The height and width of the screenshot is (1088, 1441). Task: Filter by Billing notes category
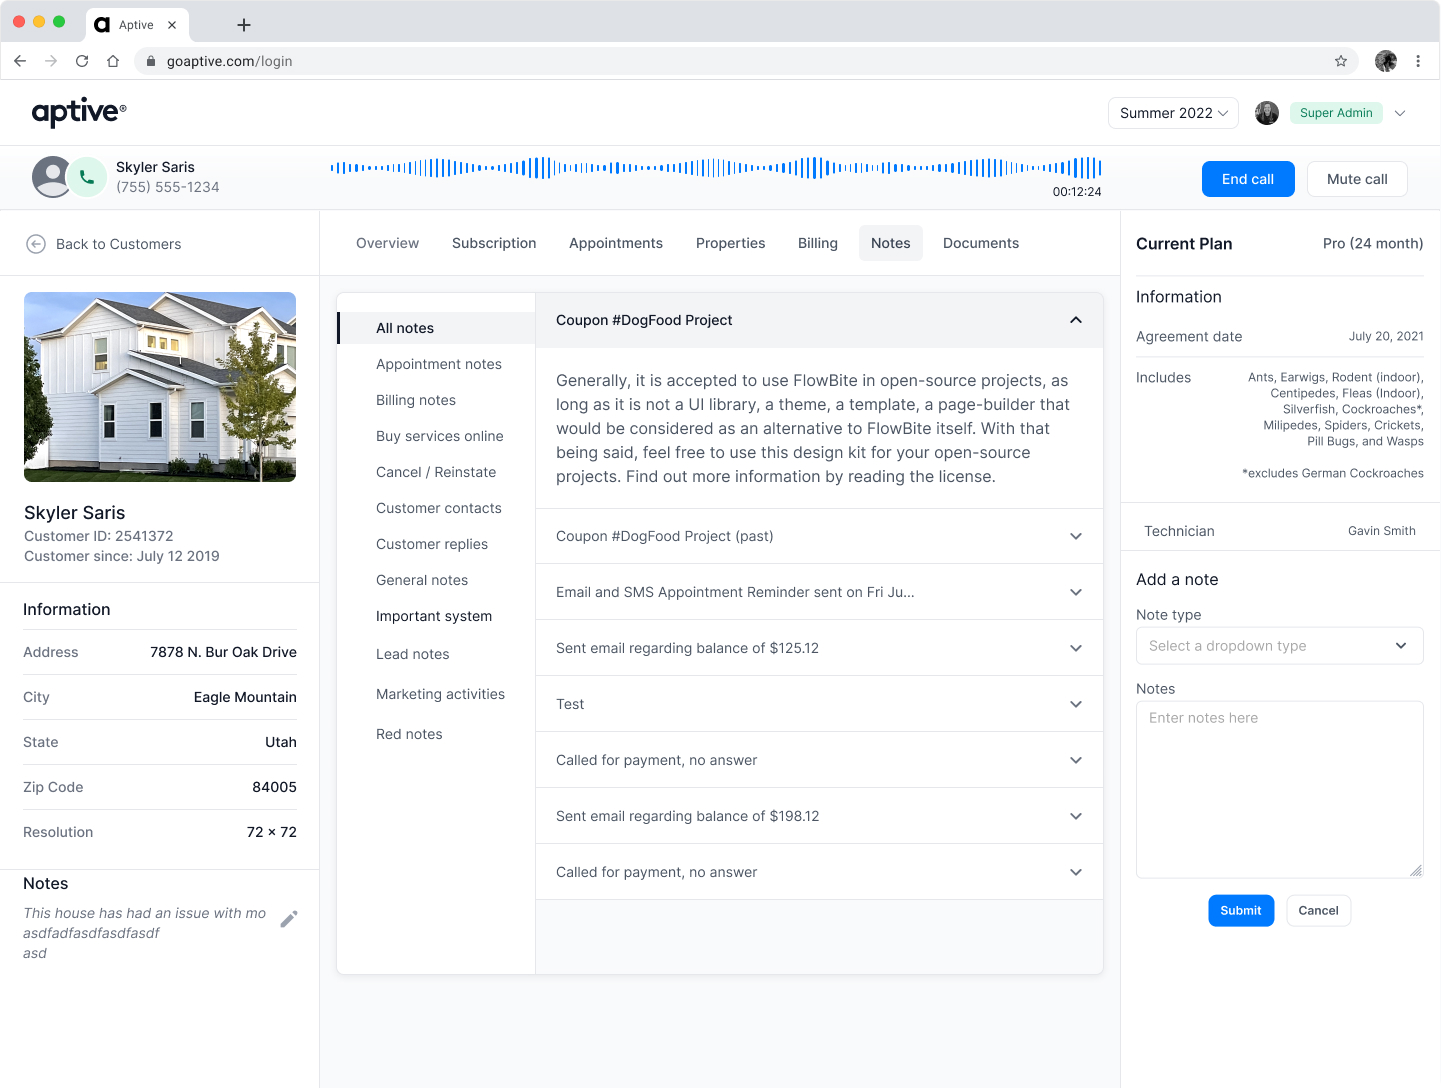pos(416,400)
